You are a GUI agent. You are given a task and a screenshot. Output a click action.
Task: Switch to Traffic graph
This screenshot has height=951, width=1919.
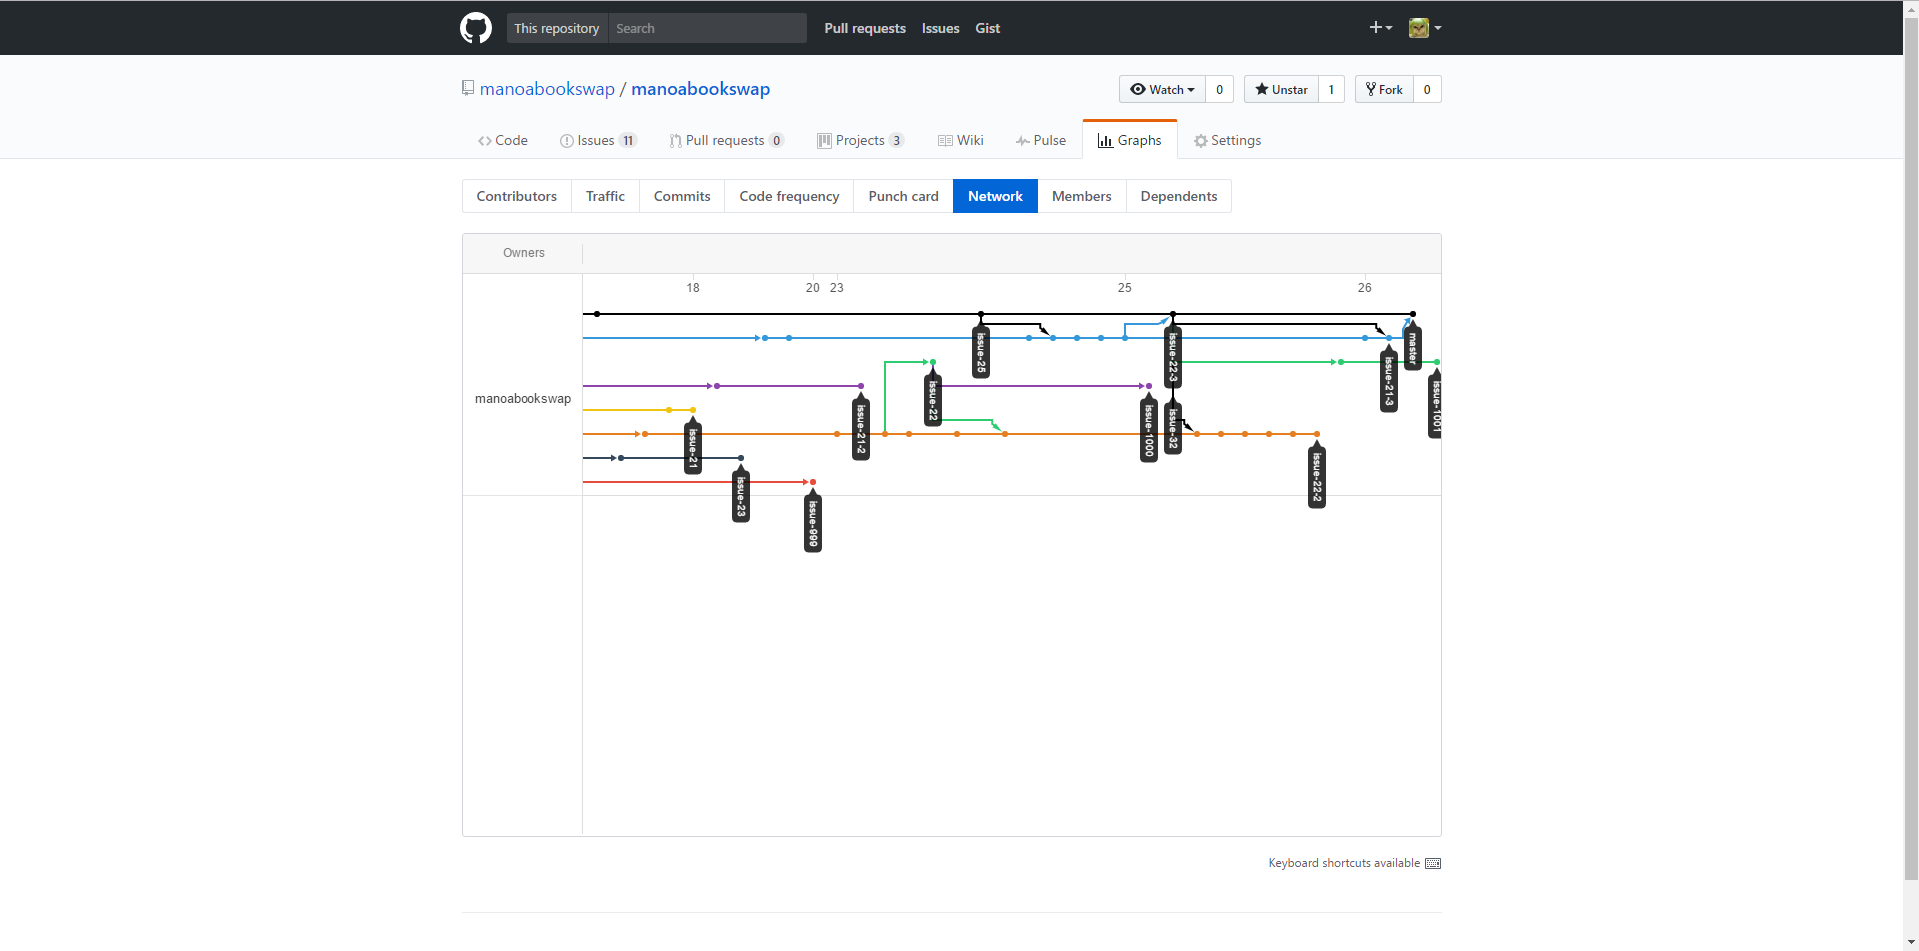point(605,196)
